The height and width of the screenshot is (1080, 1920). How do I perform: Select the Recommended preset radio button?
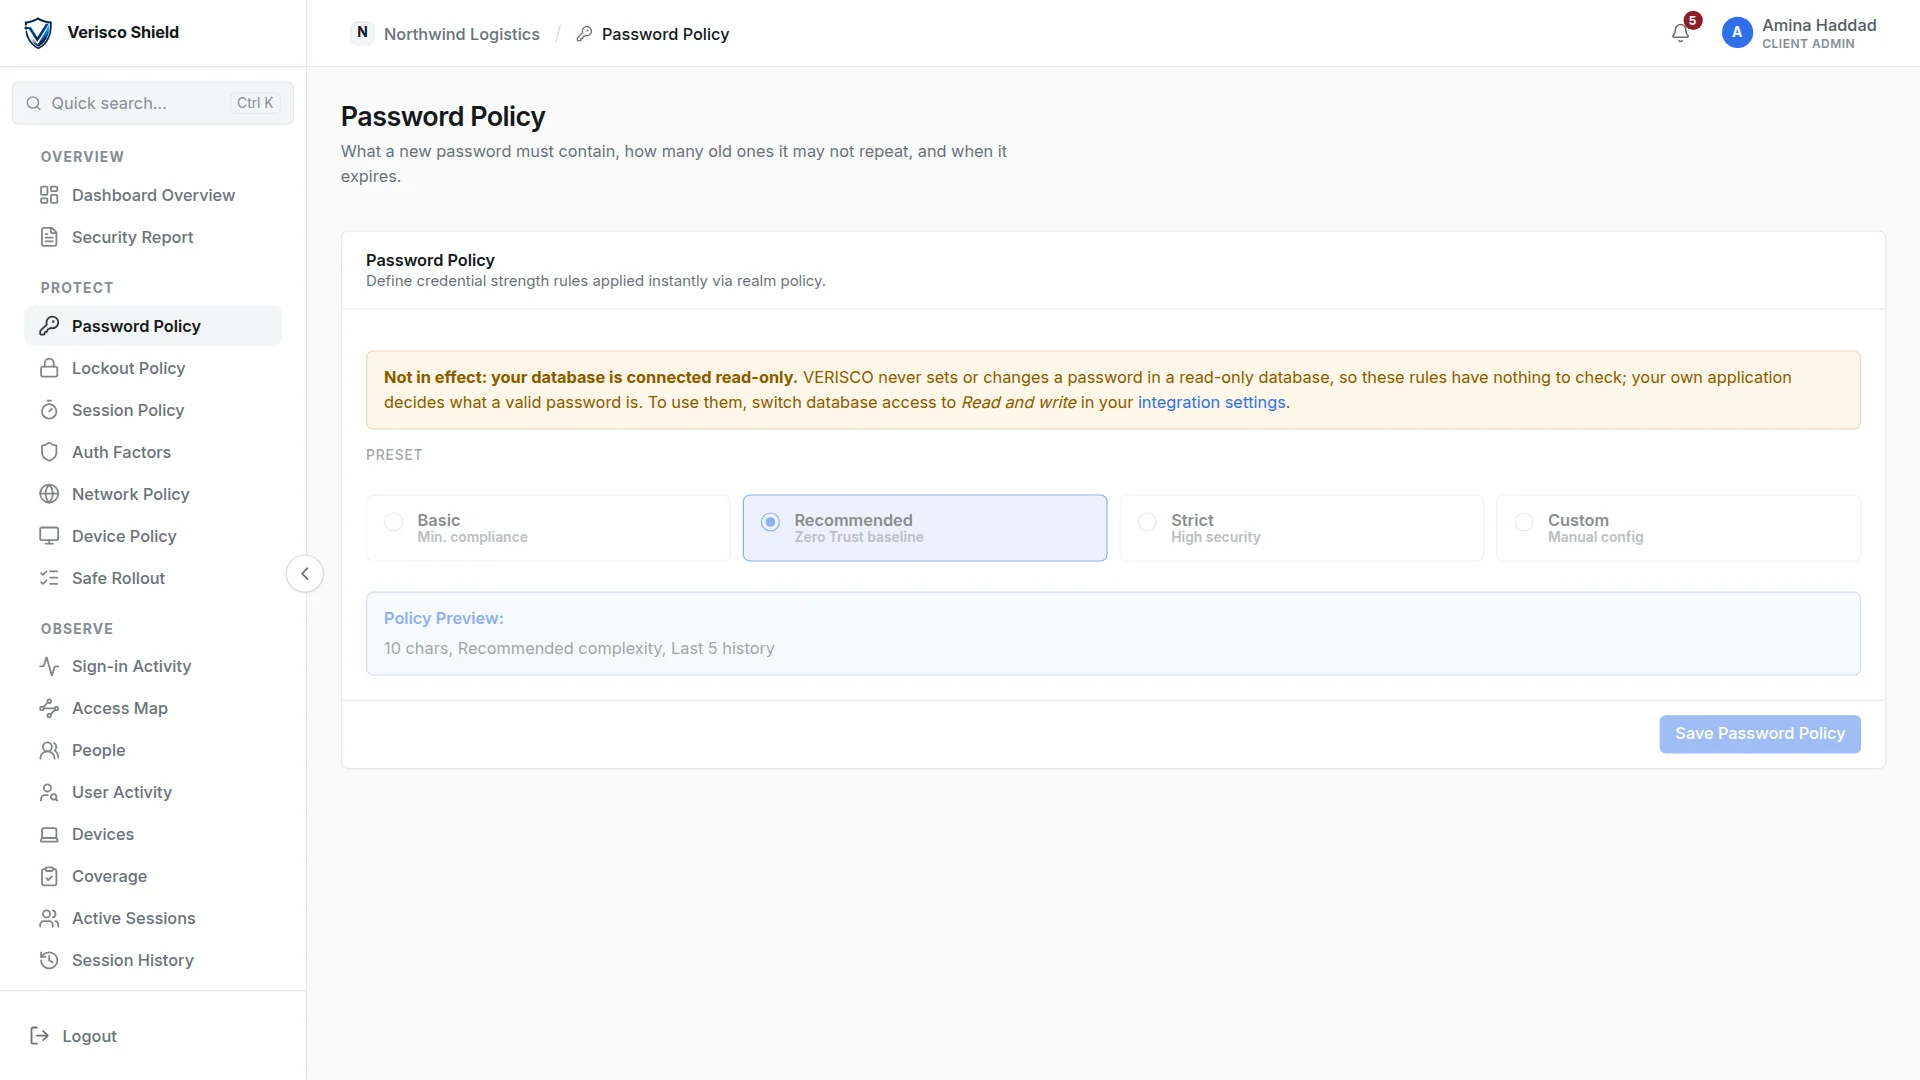(x=770, y=522)
